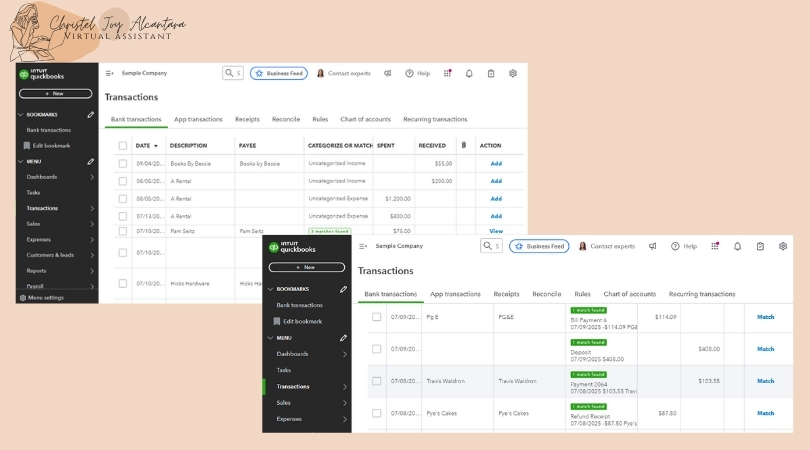This screenshot has width=810, height=450.
Task: Open the Reconcile tab in the back window
Action: 286,119
